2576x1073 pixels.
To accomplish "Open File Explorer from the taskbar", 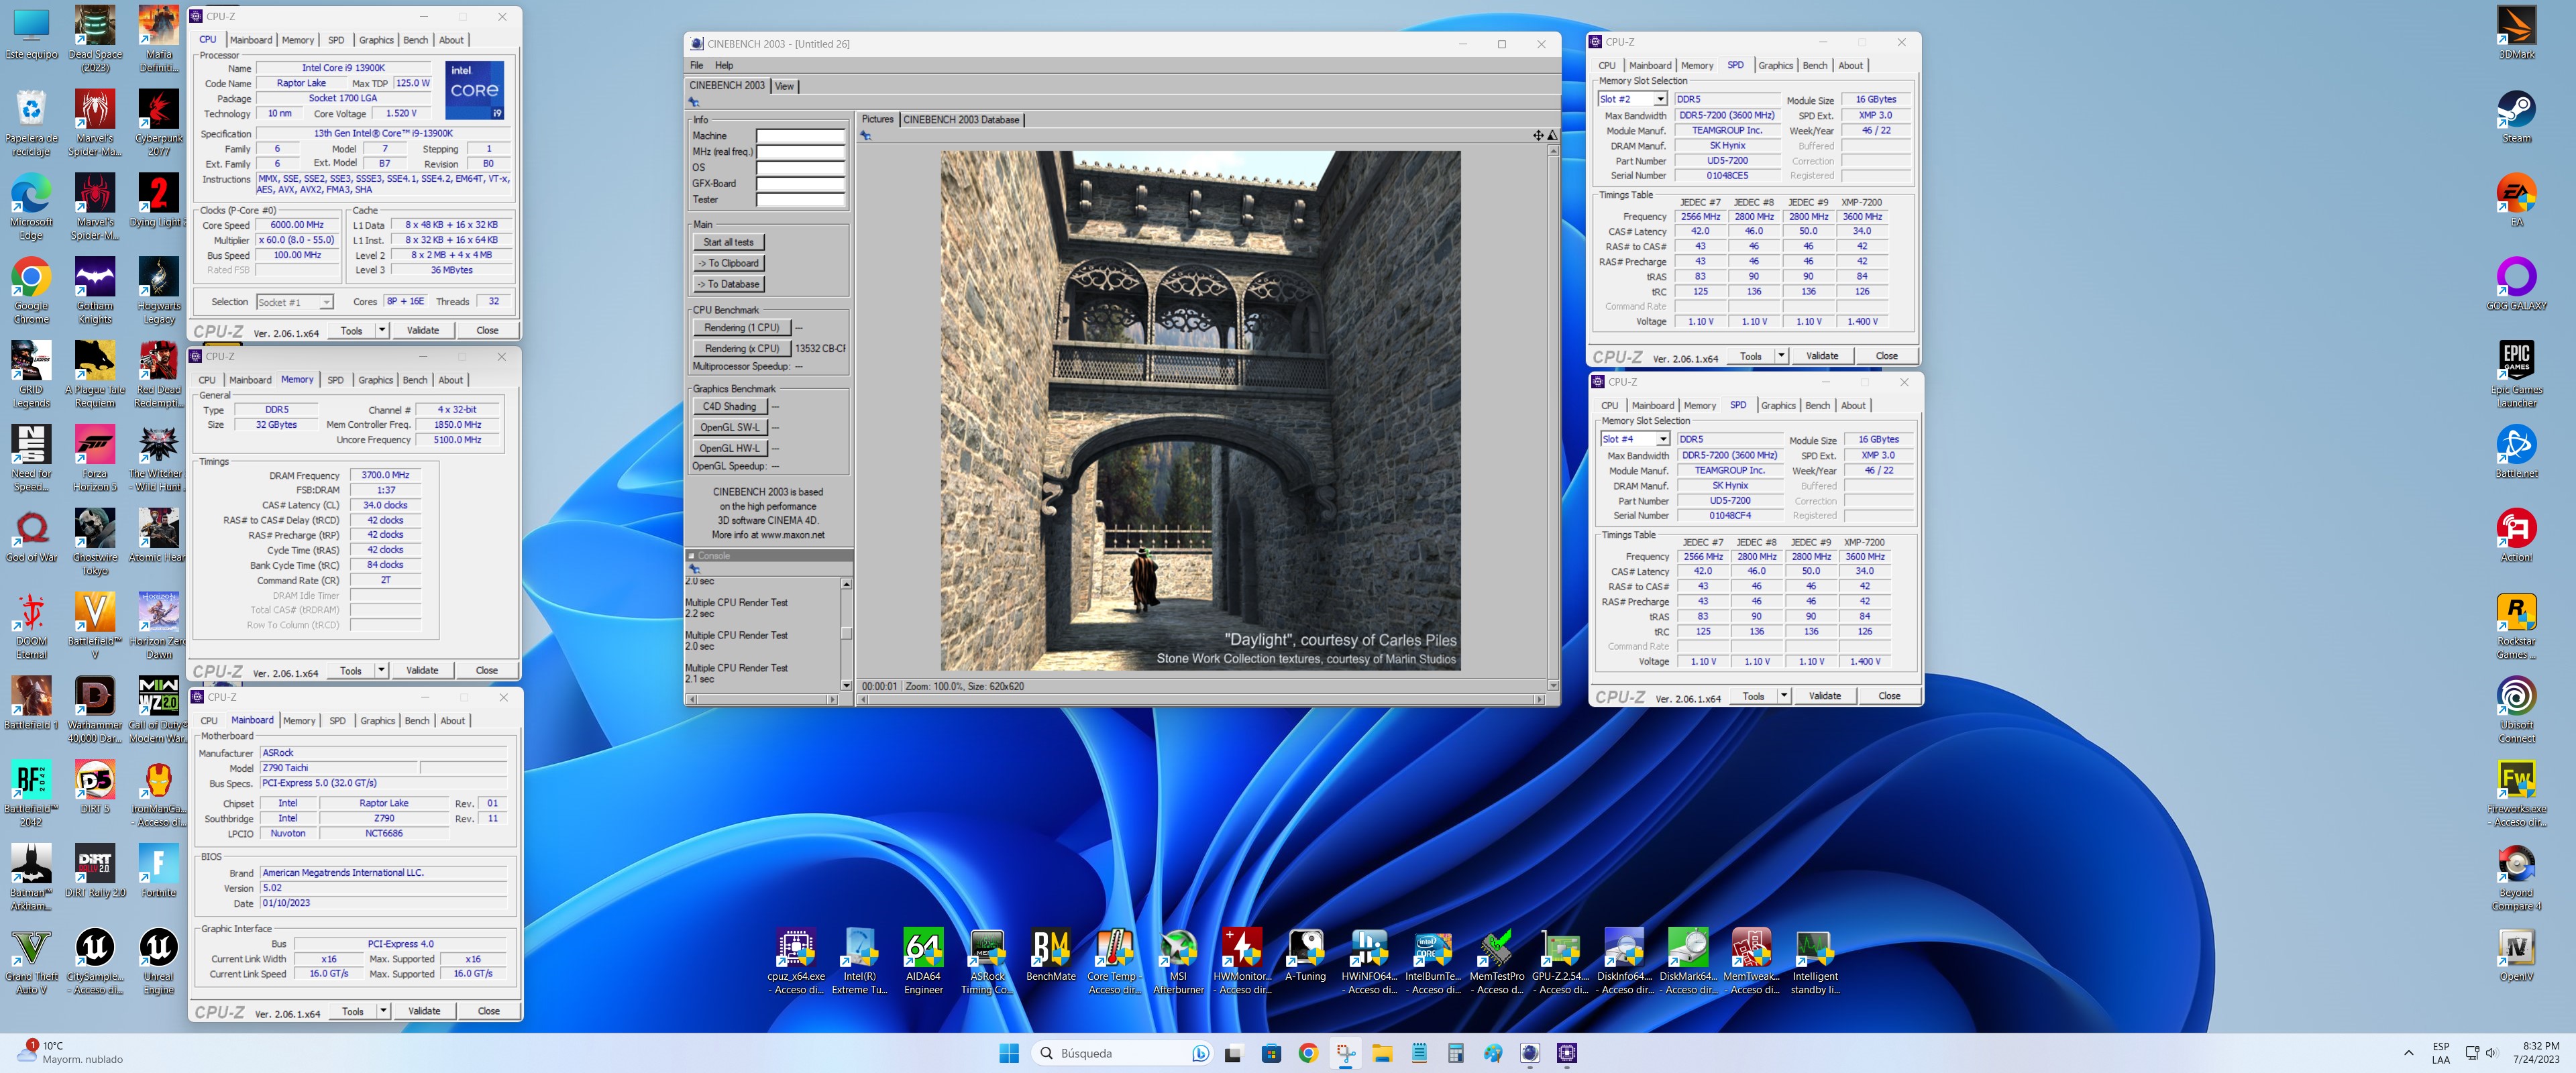I will (1382, 1052).
